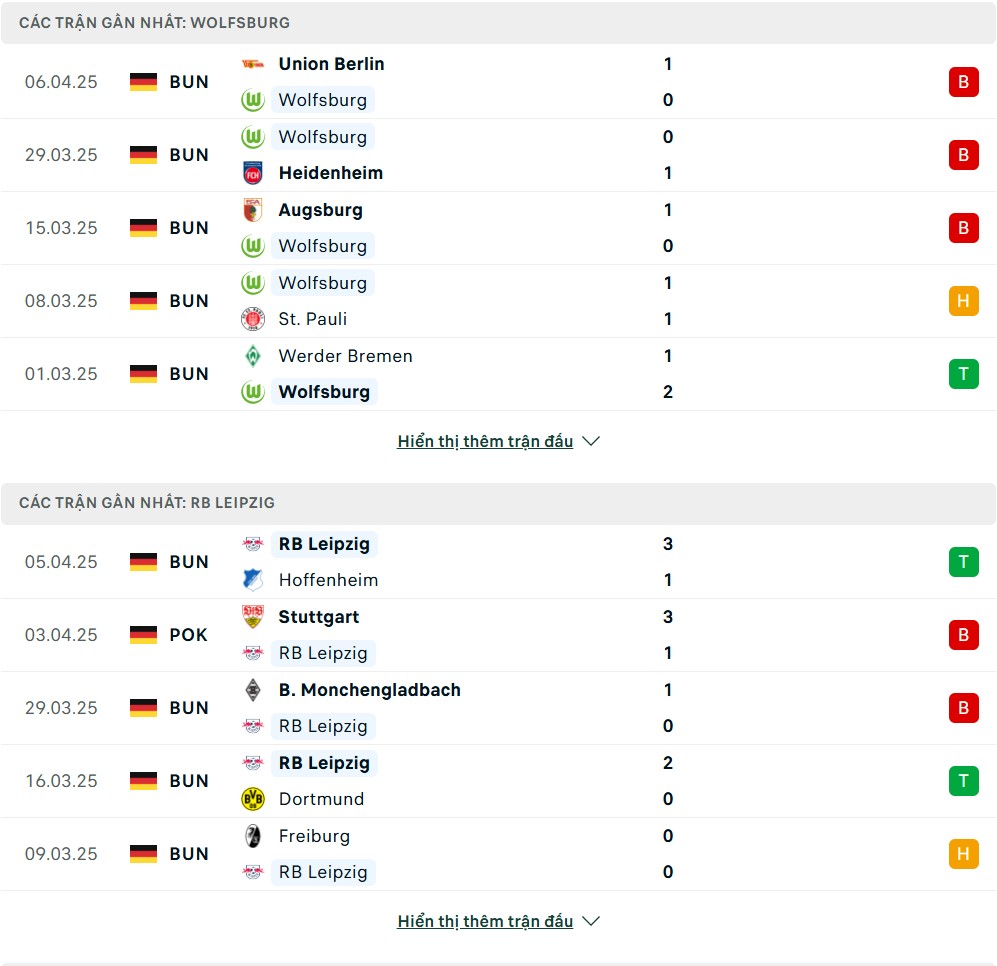The width and height of the screenshot is (997, 966).
Task: Click the Dortmund BVB logo
Action: (x=252, y=799)
